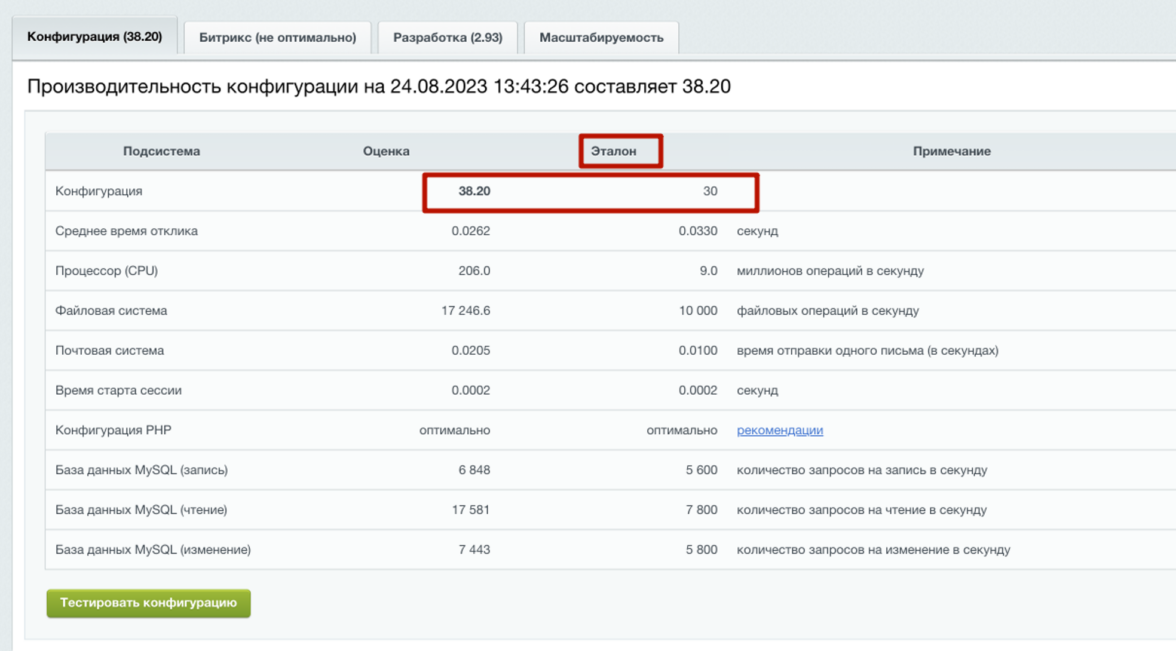Select the Время старта сессии row label
Viewport: 1176px width, 651px height.
coord(118,391)
